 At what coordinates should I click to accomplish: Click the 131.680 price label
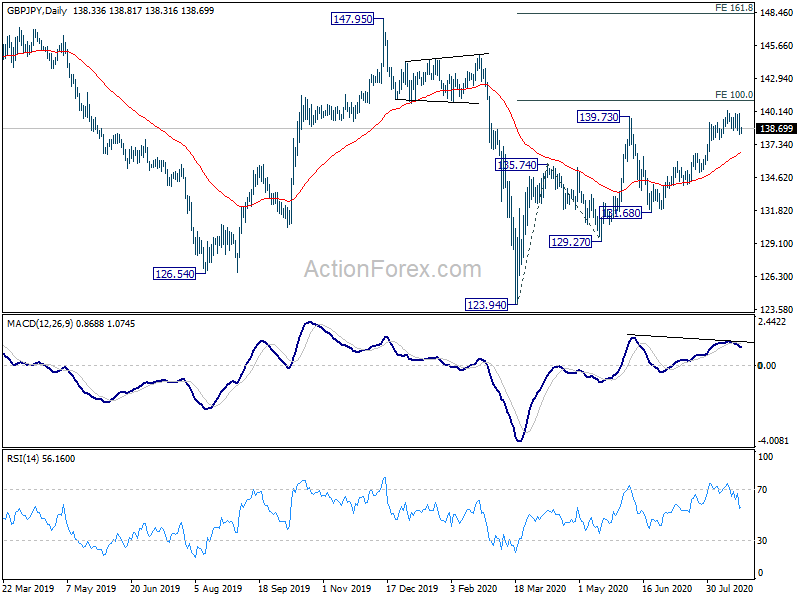click(x=620, y=213)
